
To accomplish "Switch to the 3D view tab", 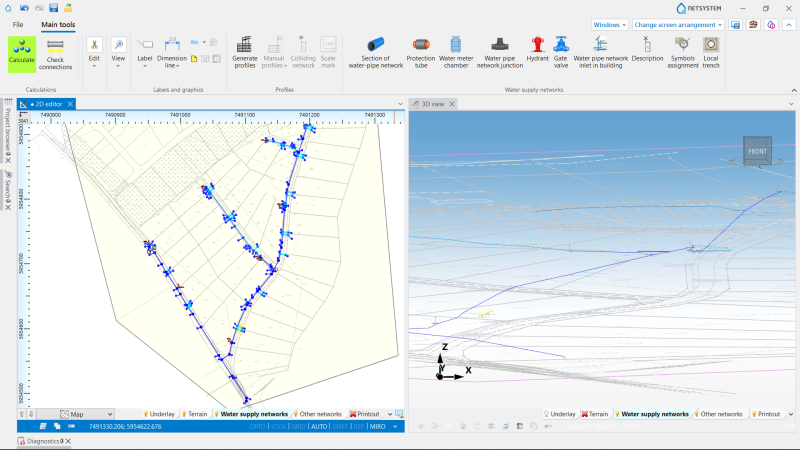I will [433, 104].
